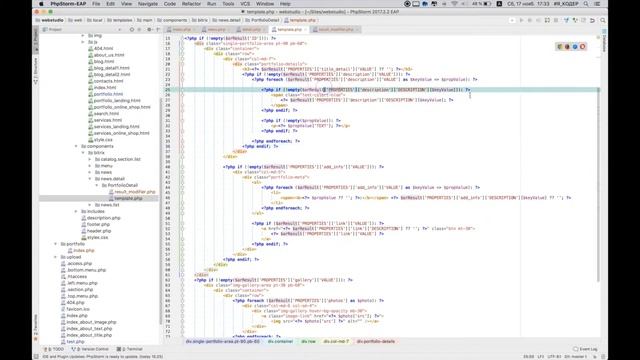This screenshot has height=360, width=640.
Task: Click the UTF-8 encoding indicator in status bar
Action: pos(553,357)
